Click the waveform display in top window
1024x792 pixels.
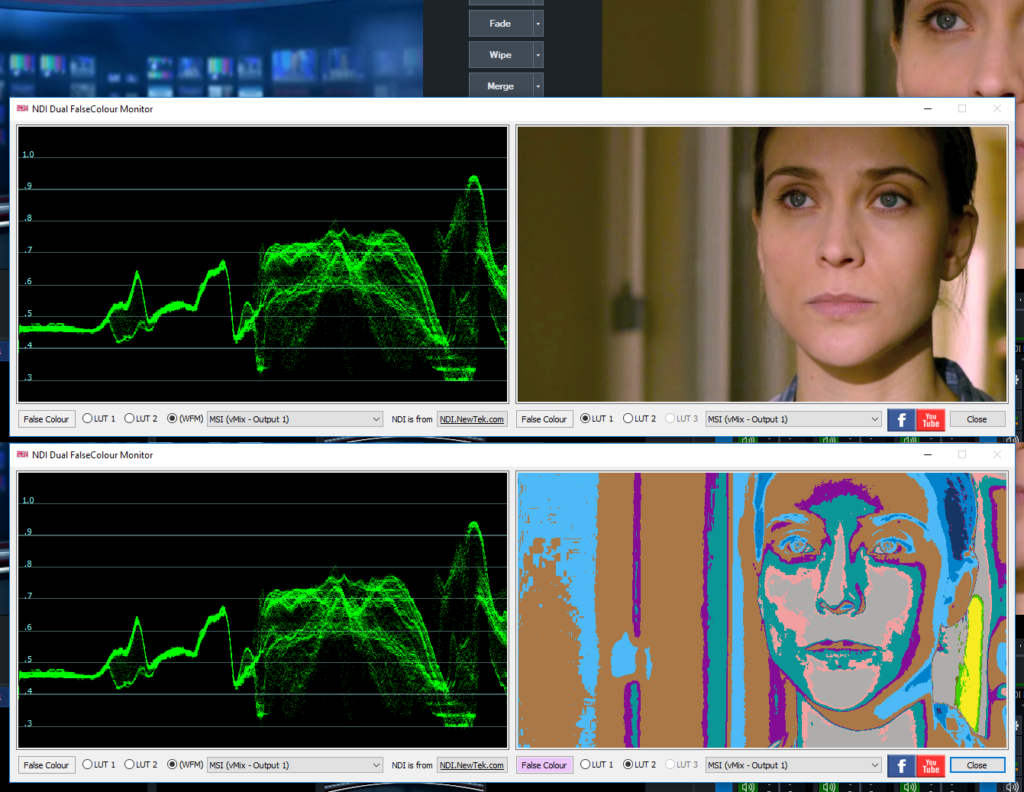pos(263,264)
